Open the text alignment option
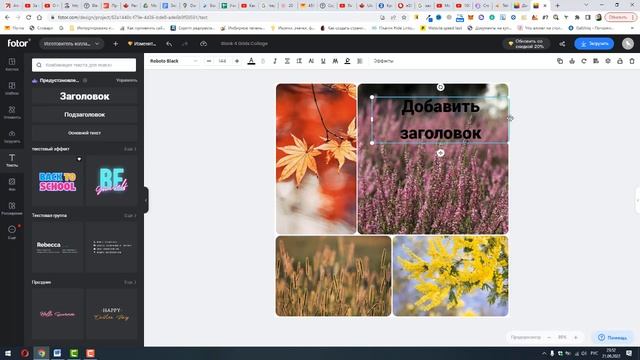The height and width of the screenshot is (360, 640). (287, 61)
